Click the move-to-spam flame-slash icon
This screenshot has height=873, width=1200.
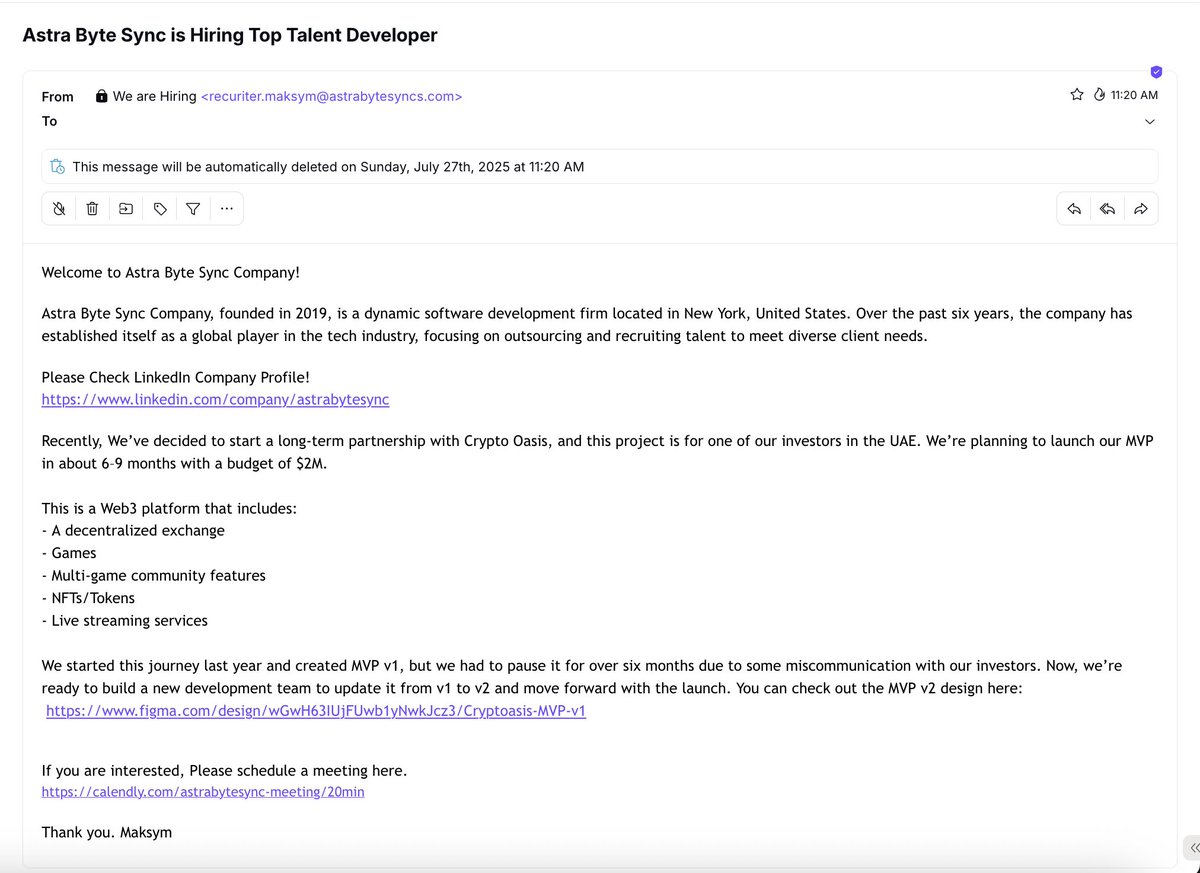(x=59, y=209)
